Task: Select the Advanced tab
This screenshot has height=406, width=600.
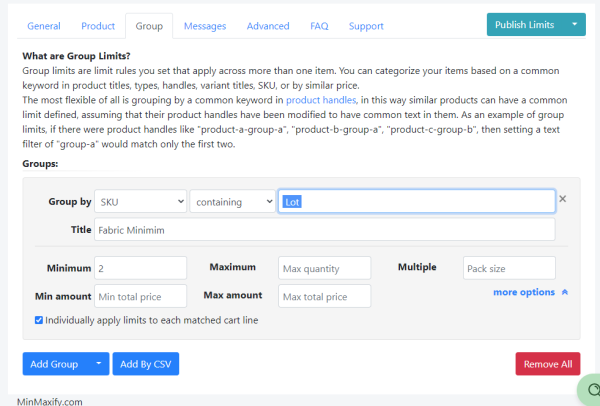Action: coord(268,26)
